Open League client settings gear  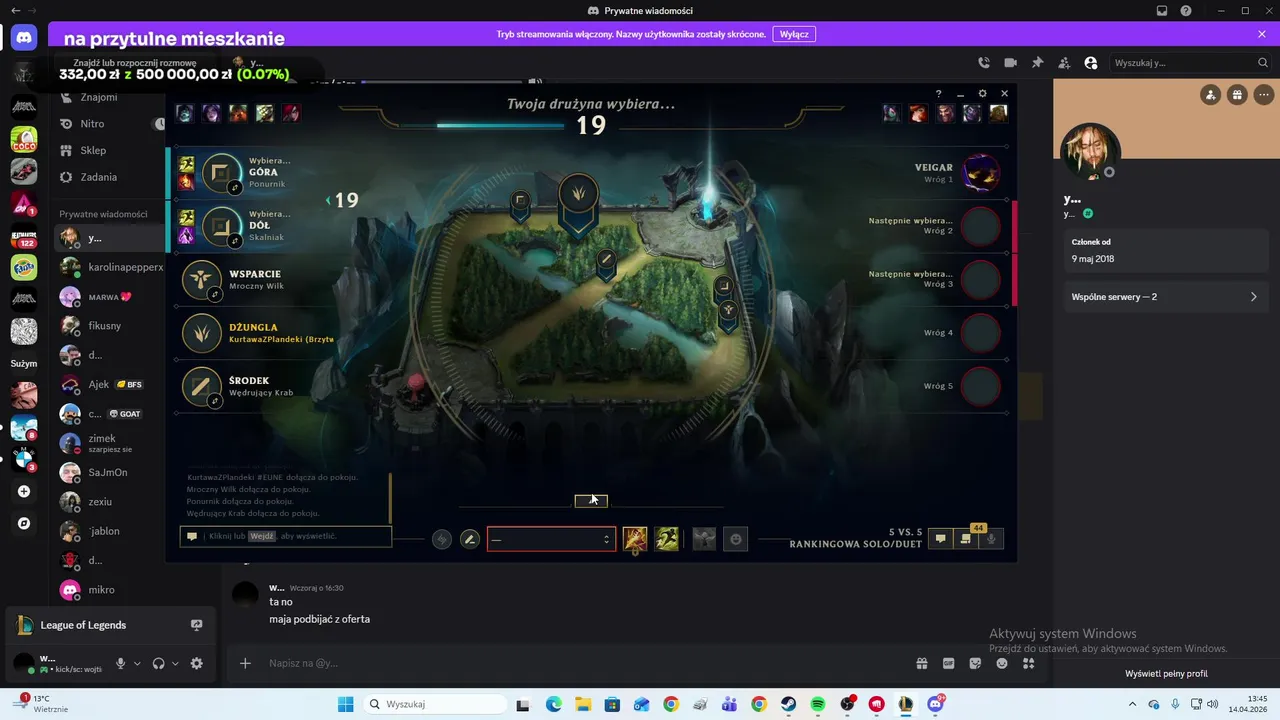pyautogui.click(x=982, y=94)
